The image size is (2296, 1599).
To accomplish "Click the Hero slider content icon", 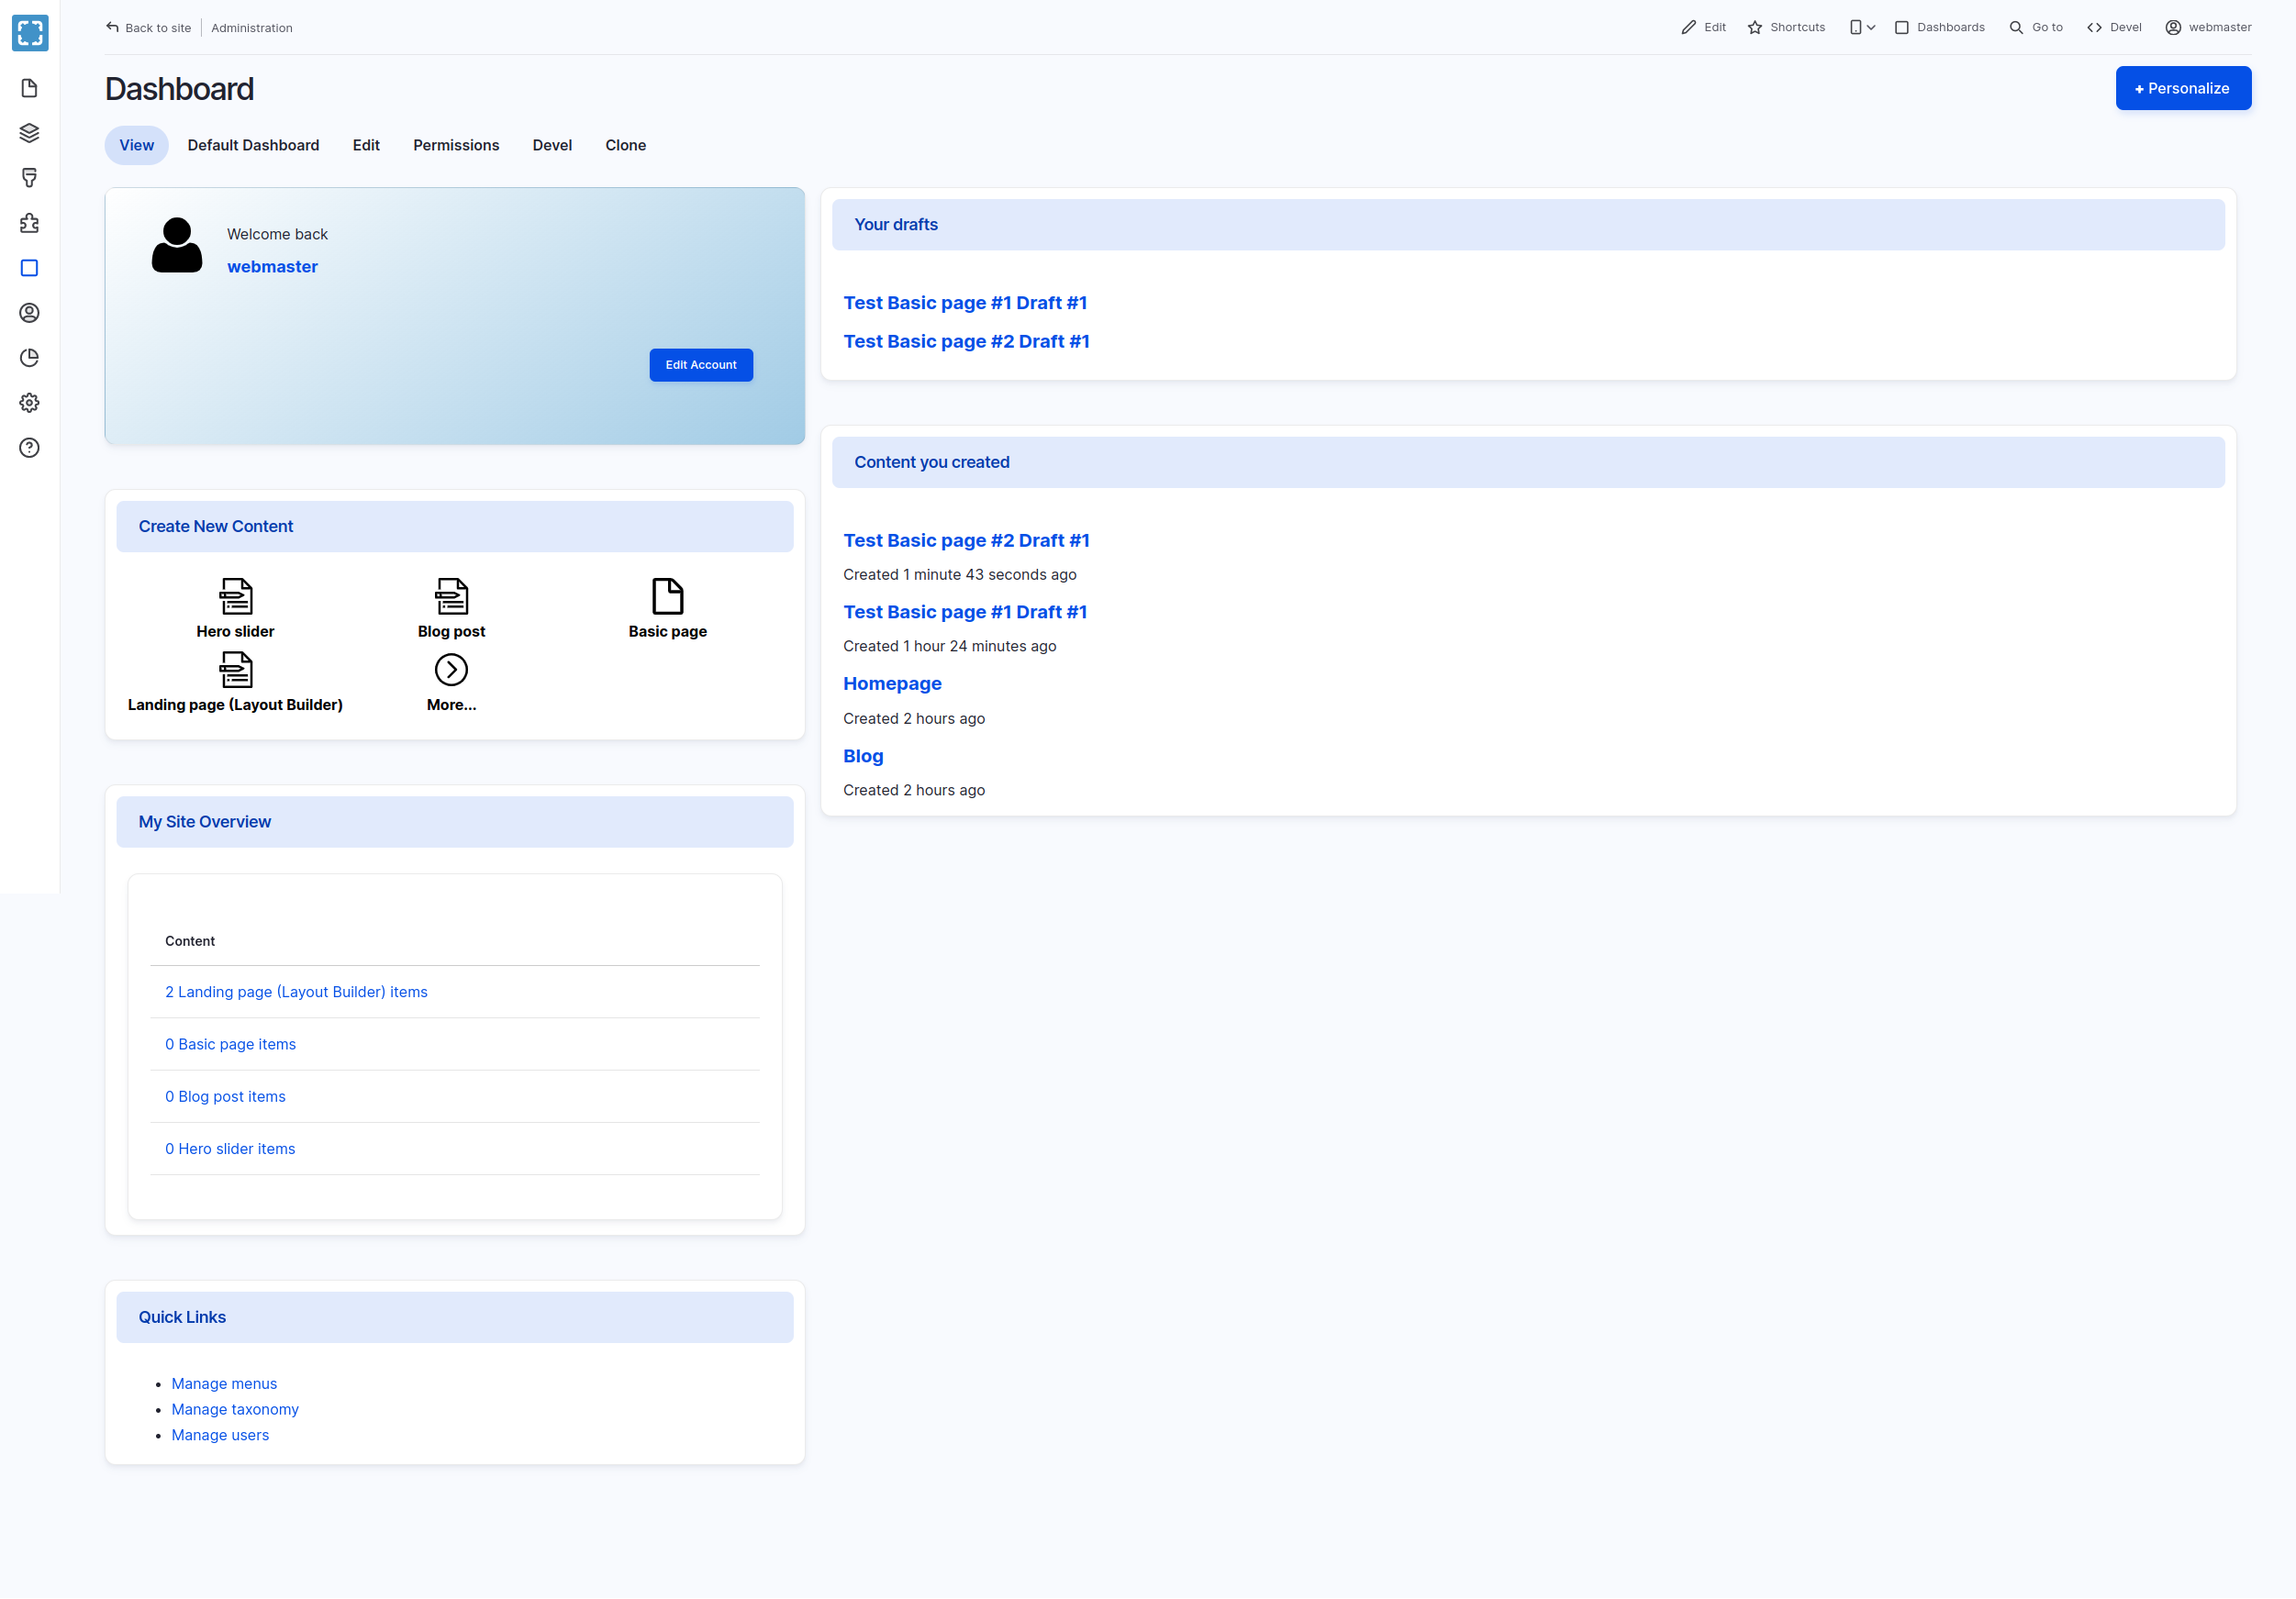I will 235,597.
